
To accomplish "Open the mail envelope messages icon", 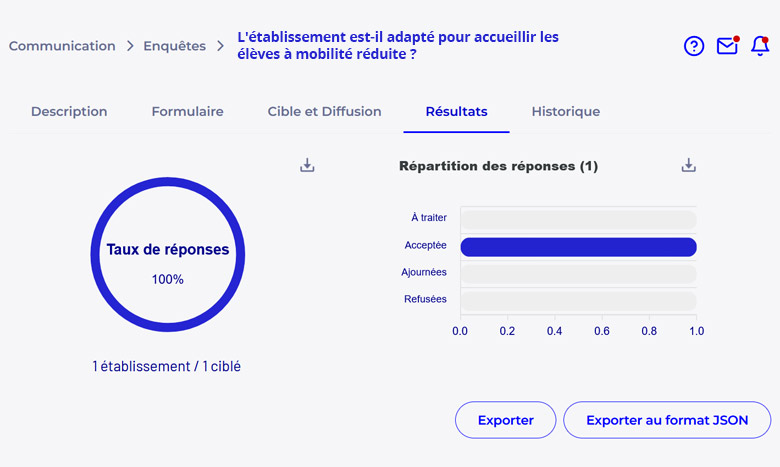I will 728,46.
